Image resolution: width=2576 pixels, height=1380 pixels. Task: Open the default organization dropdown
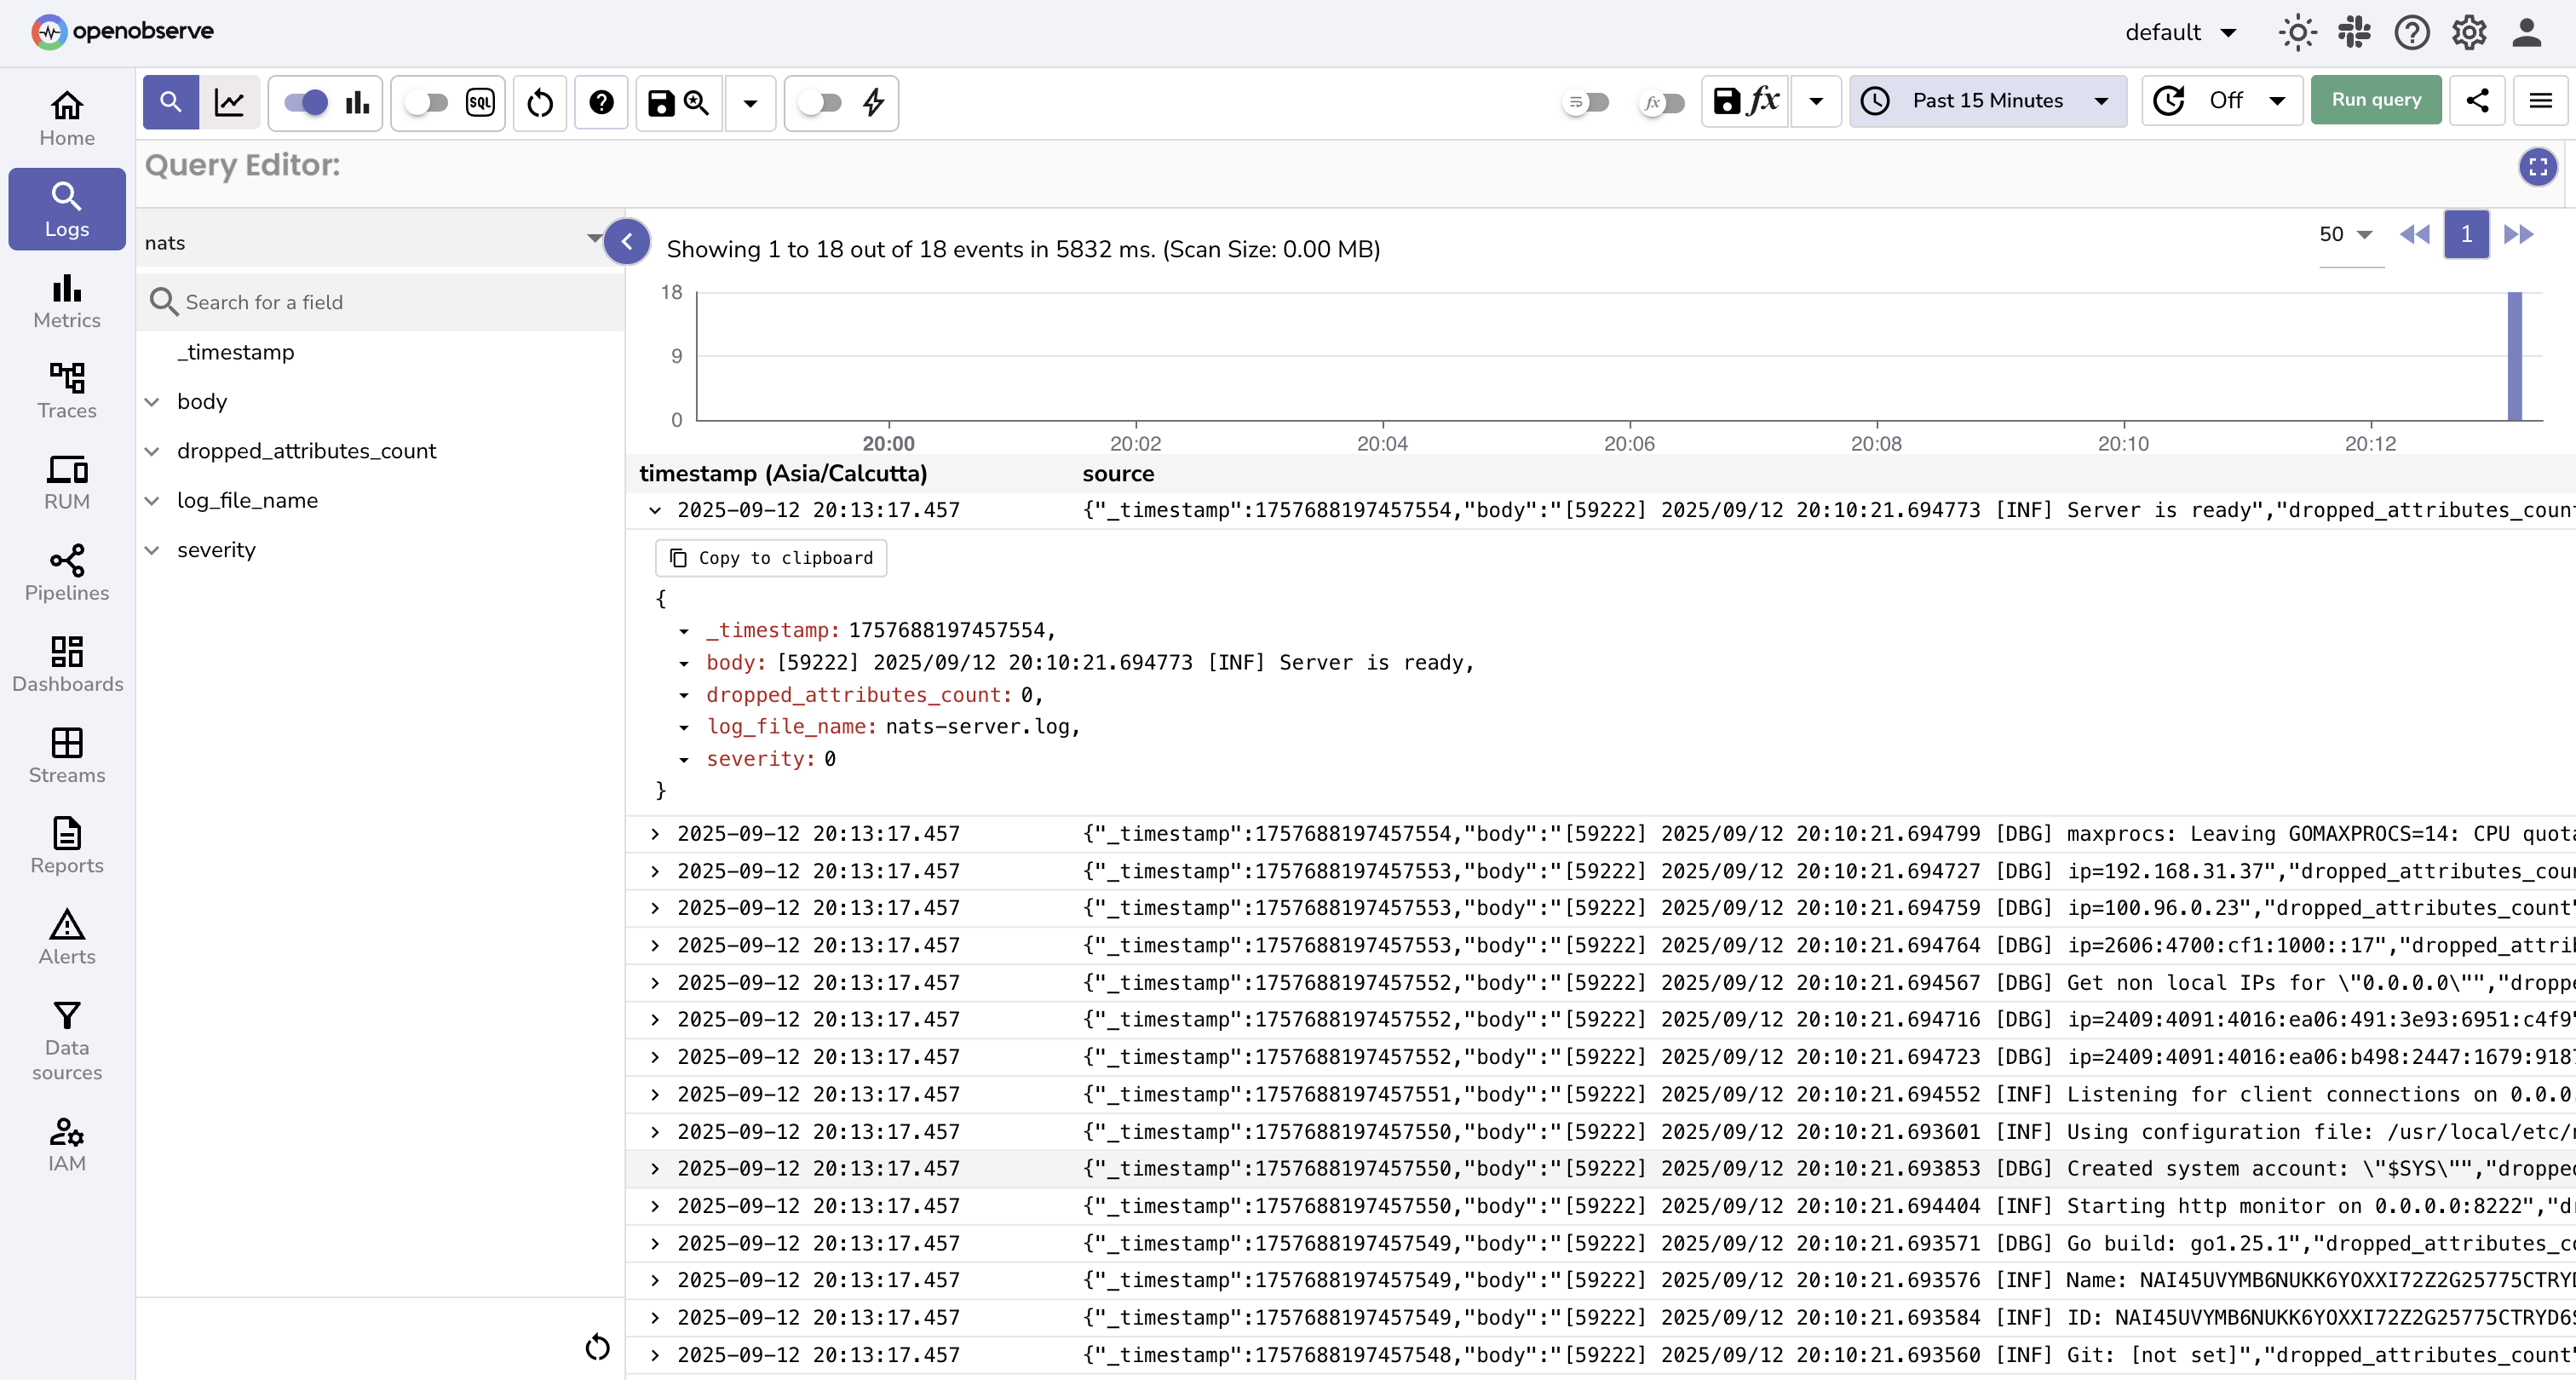2181,32
